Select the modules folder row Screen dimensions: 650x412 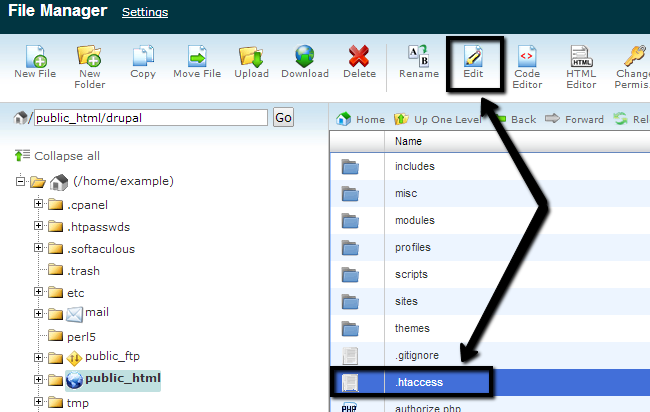point(490,221)
